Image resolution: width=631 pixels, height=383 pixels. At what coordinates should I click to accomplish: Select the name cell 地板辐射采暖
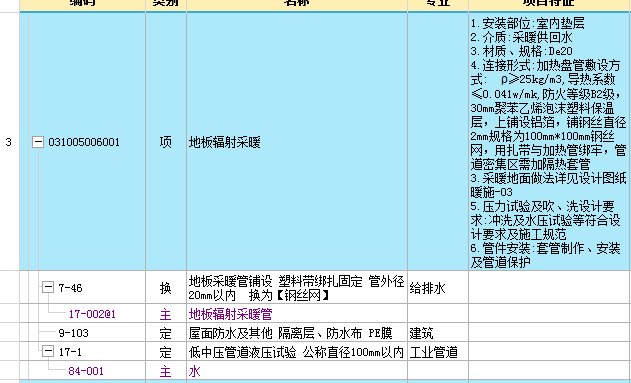[x=297, y=142]
